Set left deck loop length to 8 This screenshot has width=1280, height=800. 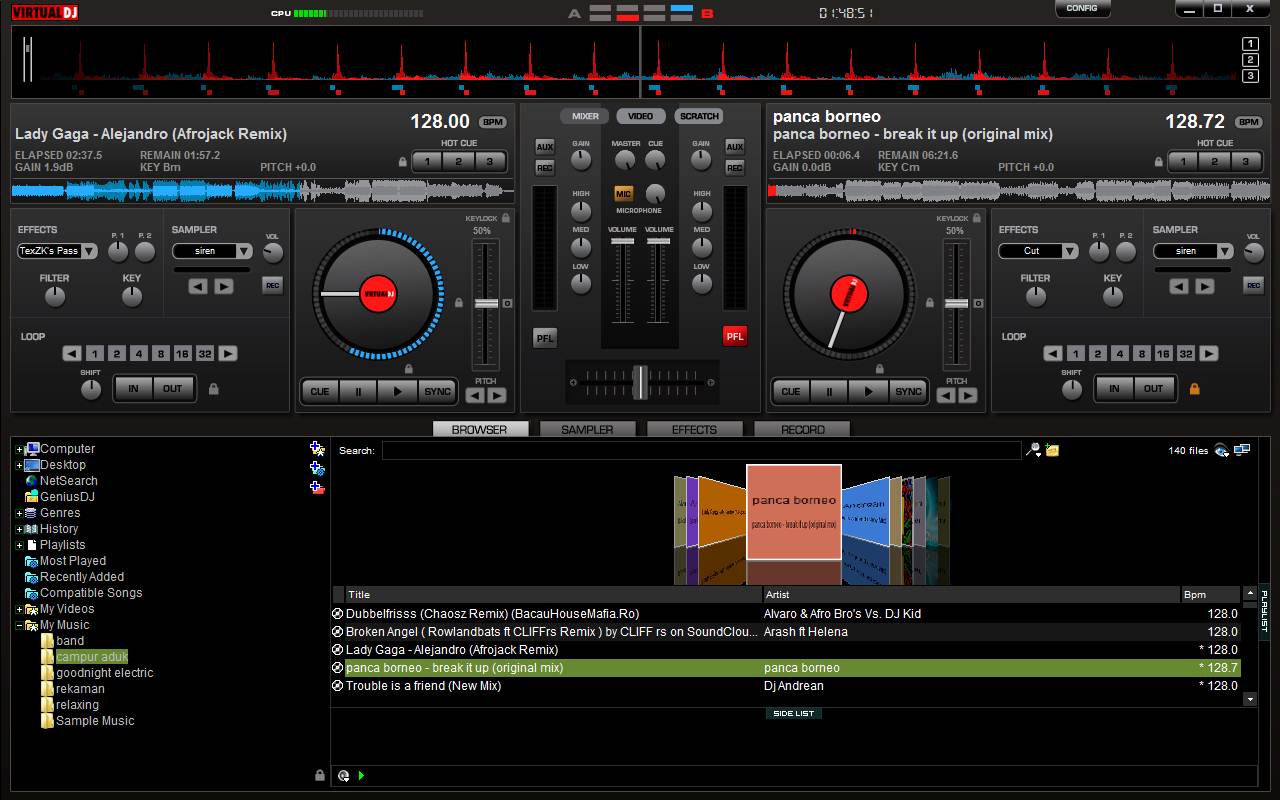pos(160,353)
